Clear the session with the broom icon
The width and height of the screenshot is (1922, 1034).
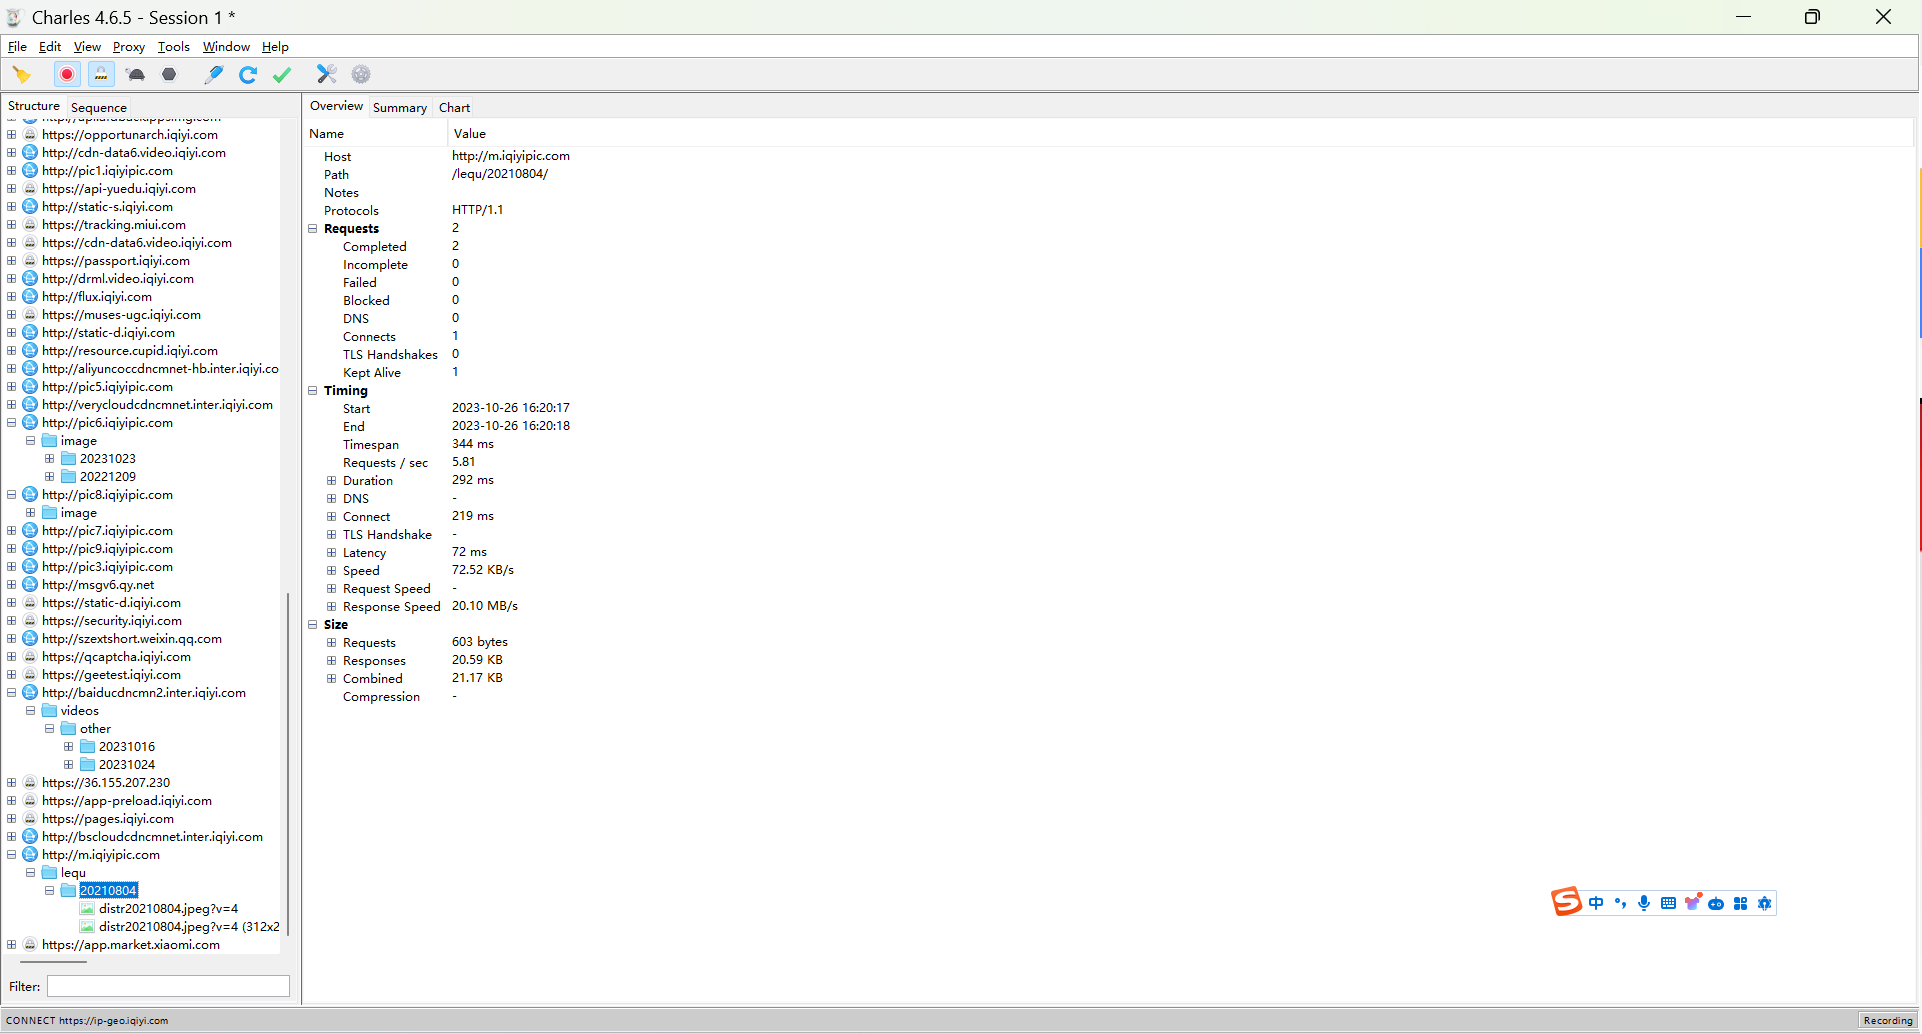coord(22,74)
